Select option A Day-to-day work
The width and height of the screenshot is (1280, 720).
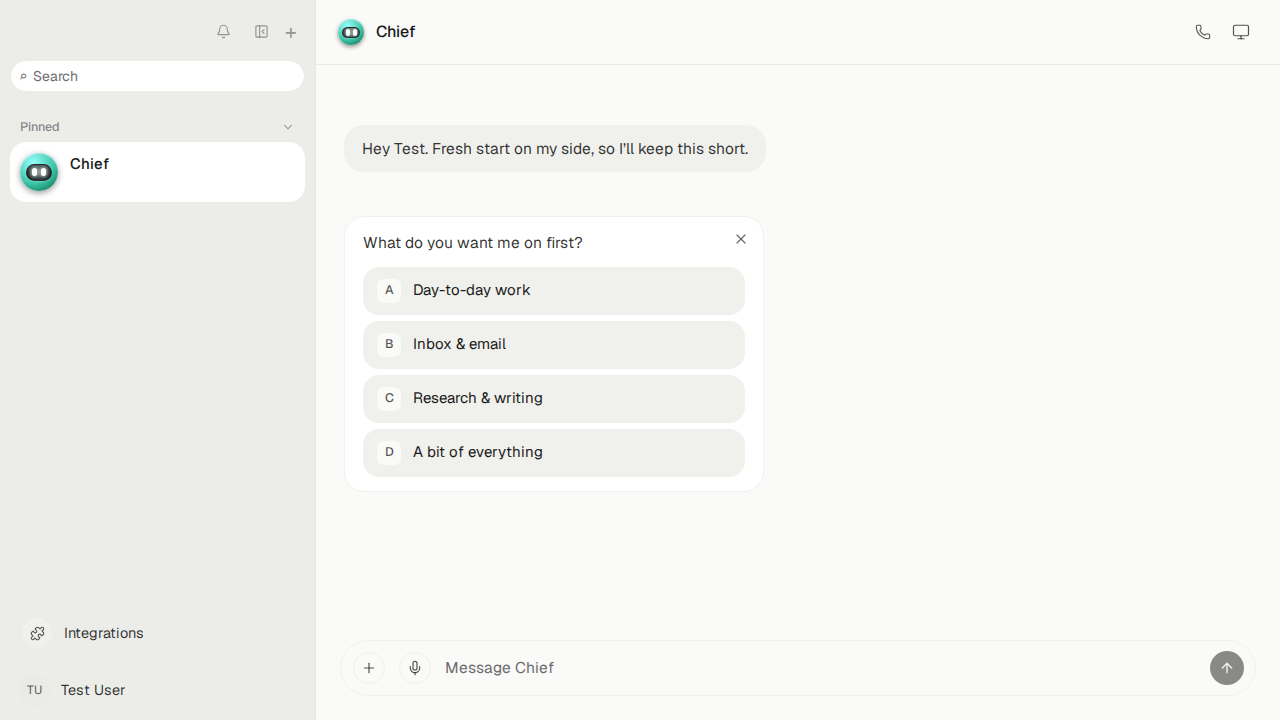tap(554, 291)
